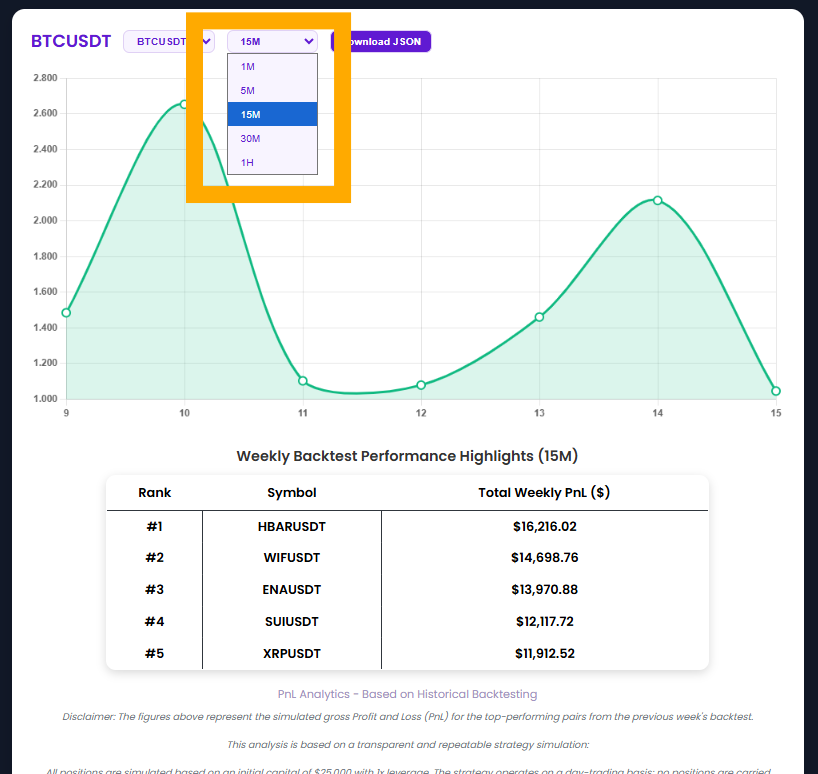Click the 1.000 y-axis label
The image size is (818, 774).
point(45,399)
